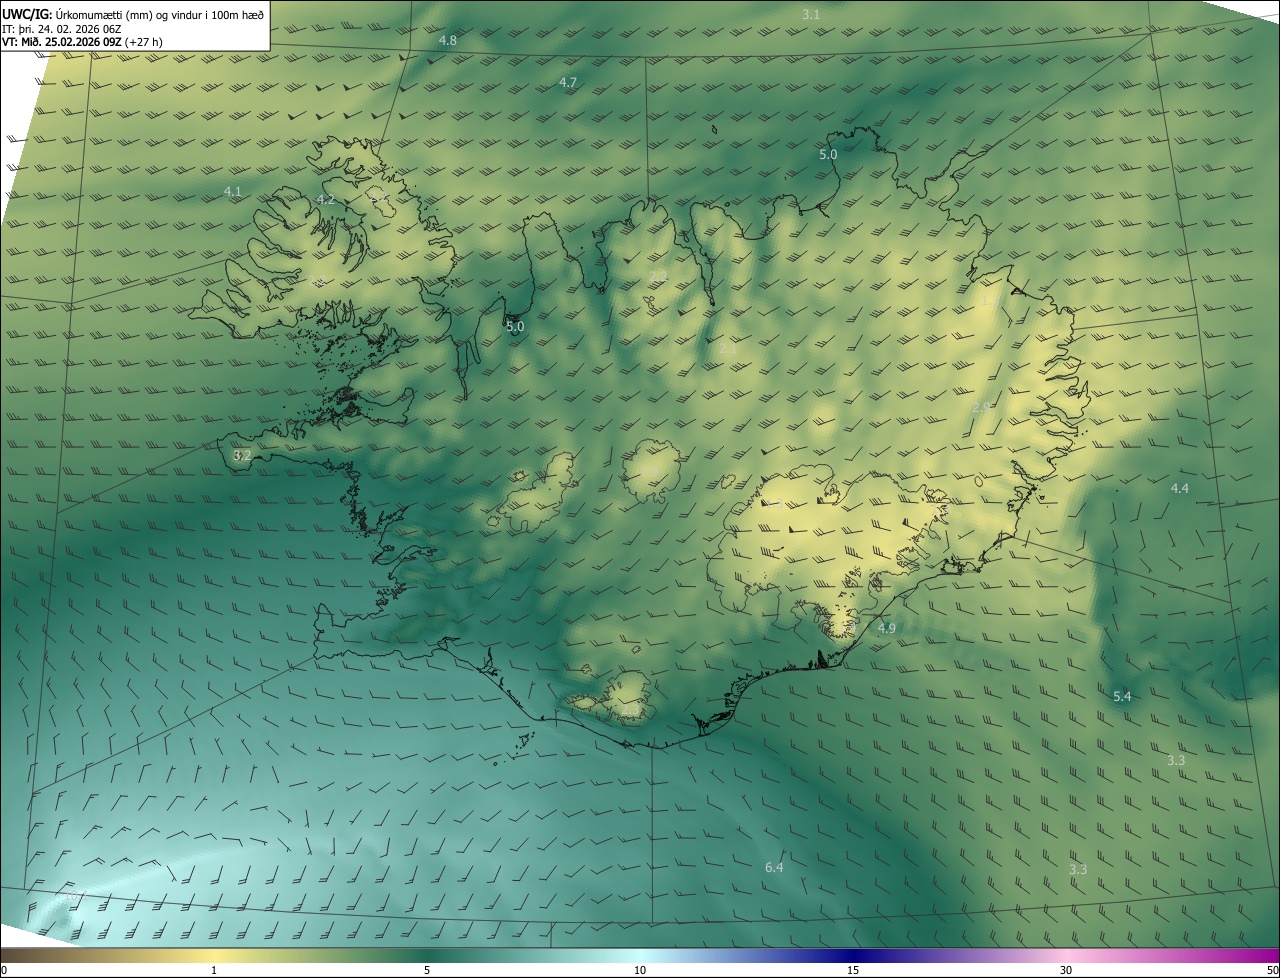Click the 'IT: þri. 24. 02. 2026 06Z' line

[63, 28]
